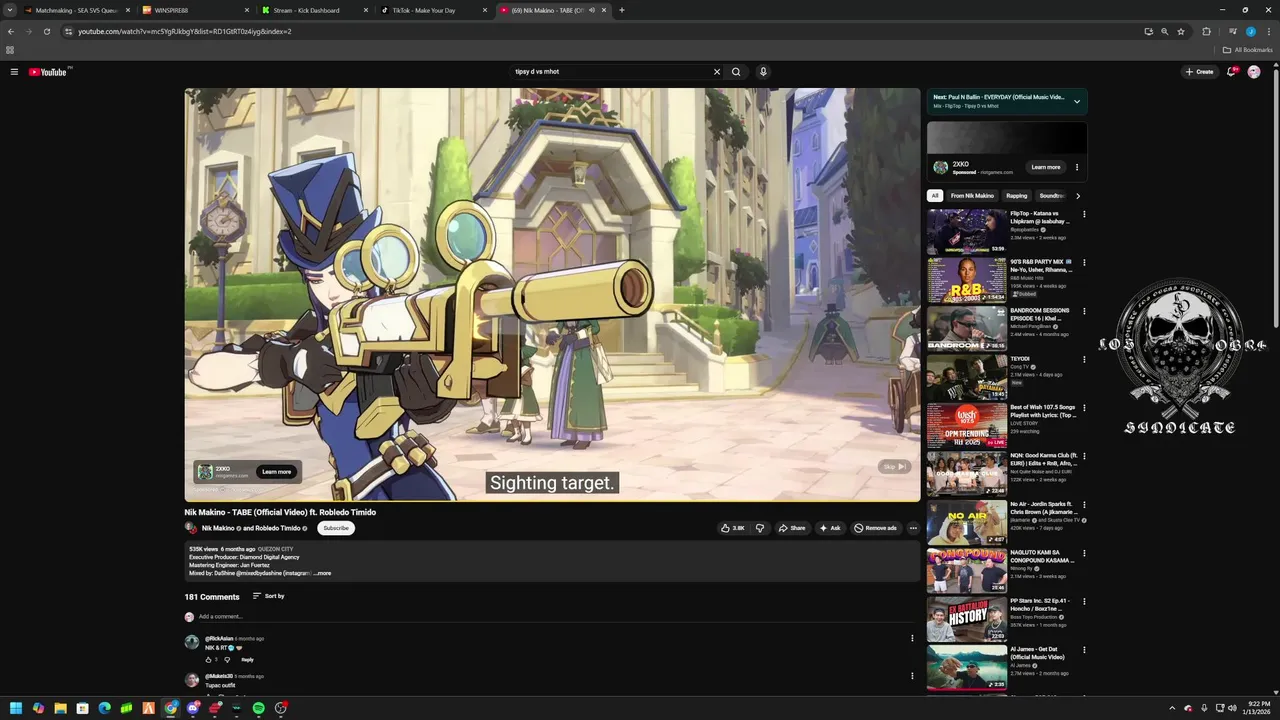Viewport: 1280px width, 720px height.
Task: Click Create button in YouTube header
Action: (x=1200, y=72)
